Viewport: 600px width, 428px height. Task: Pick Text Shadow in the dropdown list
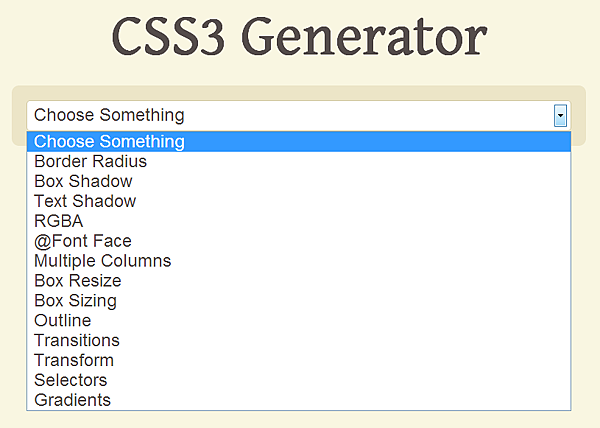[85, 201]
